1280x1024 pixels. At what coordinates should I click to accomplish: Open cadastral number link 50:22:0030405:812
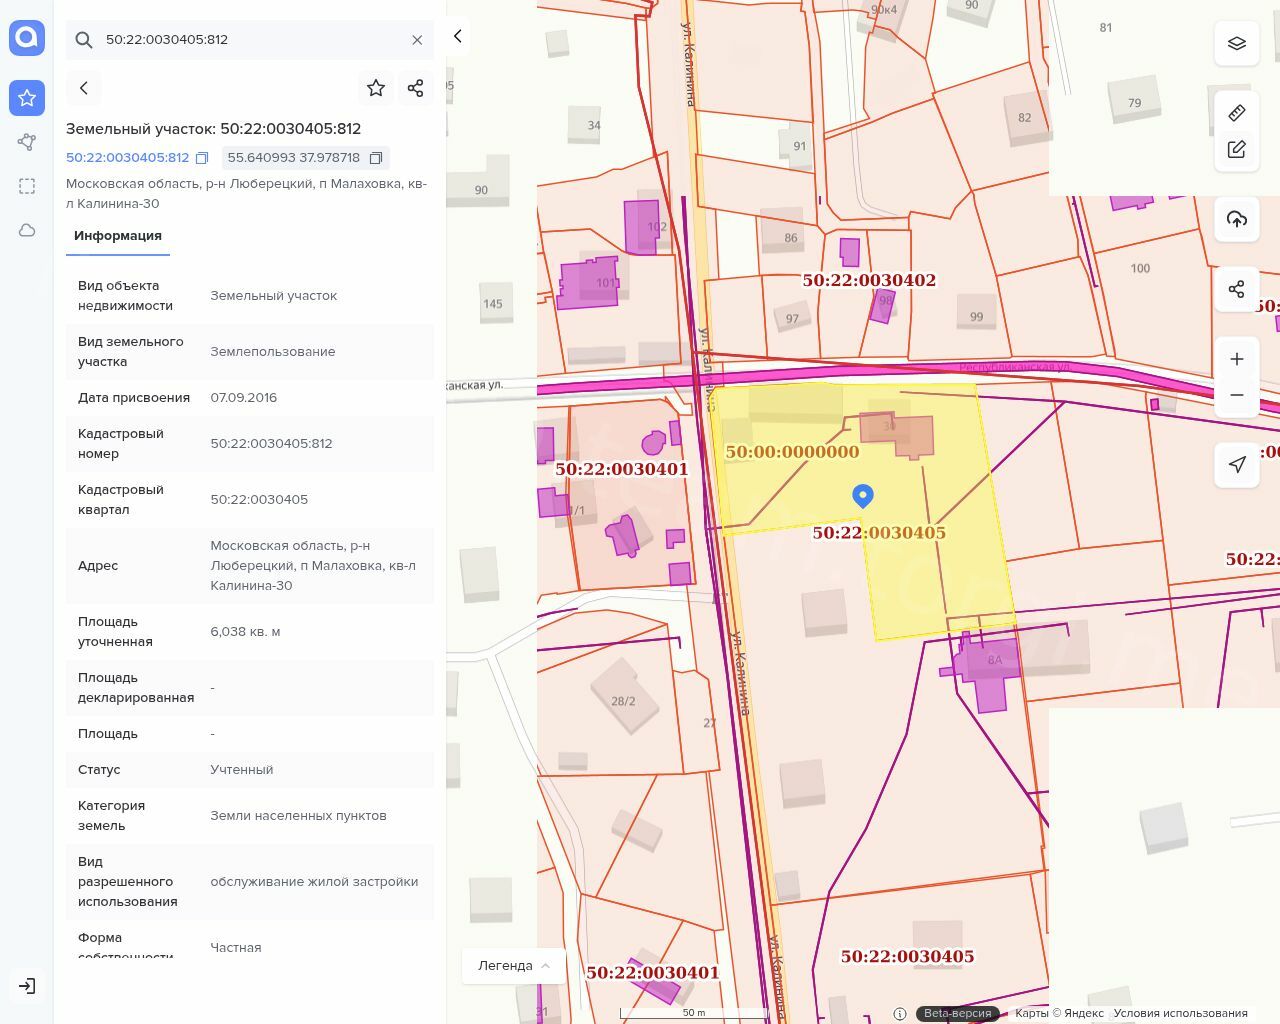127,158
